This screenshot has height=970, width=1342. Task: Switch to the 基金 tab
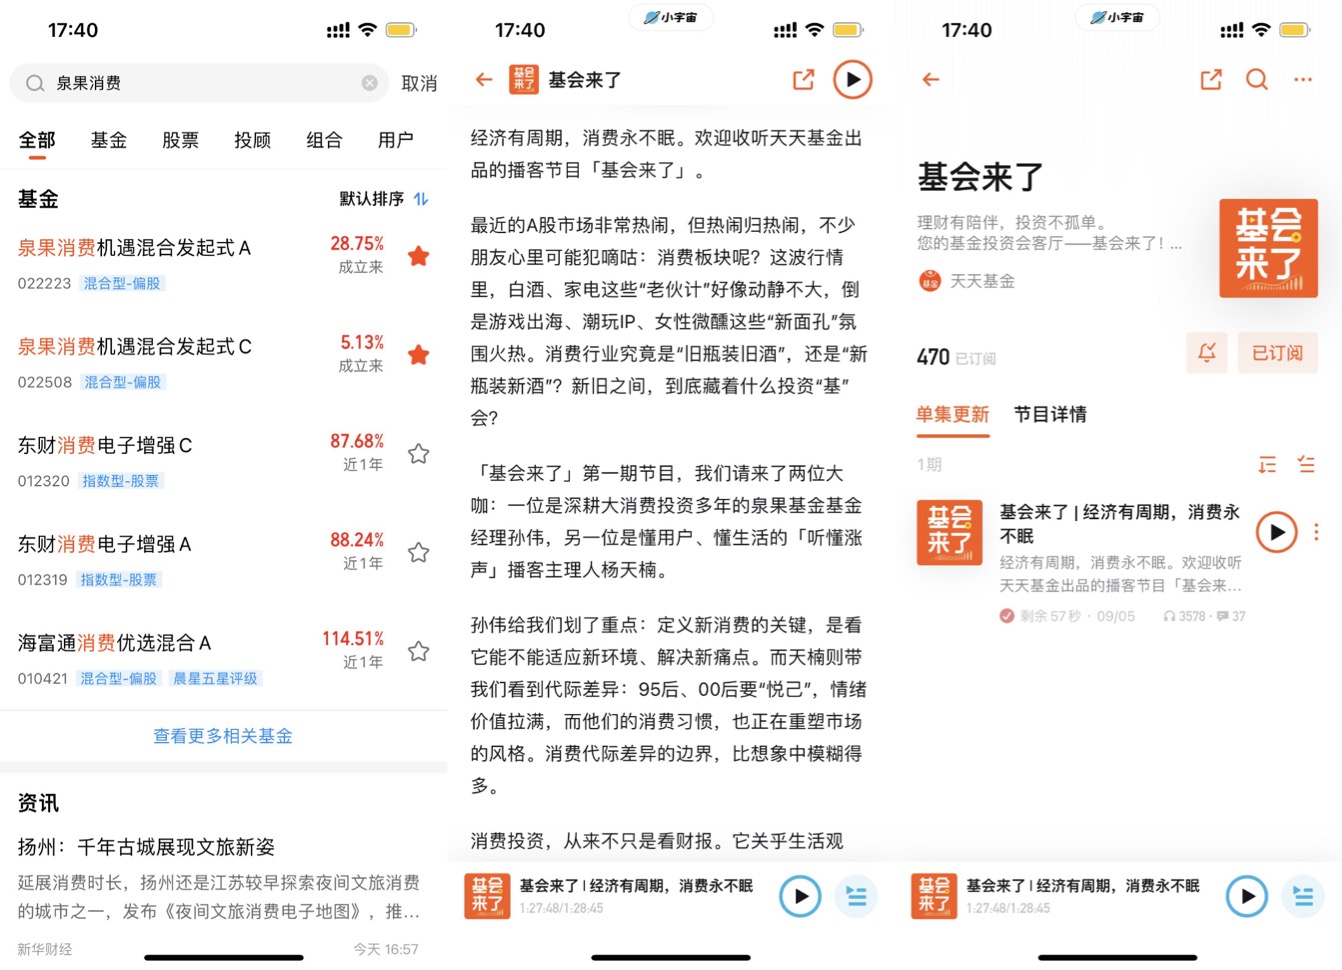point(109,140)
